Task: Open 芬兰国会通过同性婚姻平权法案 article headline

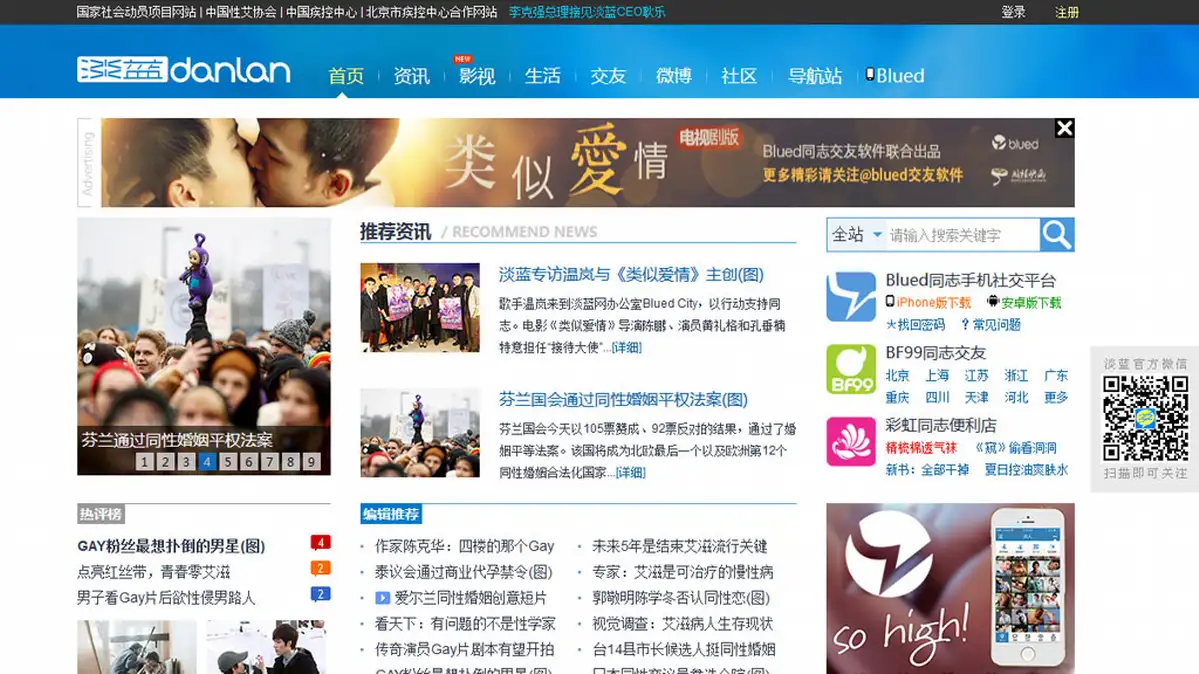Action: pyautogui.click(x=622, y=399)
